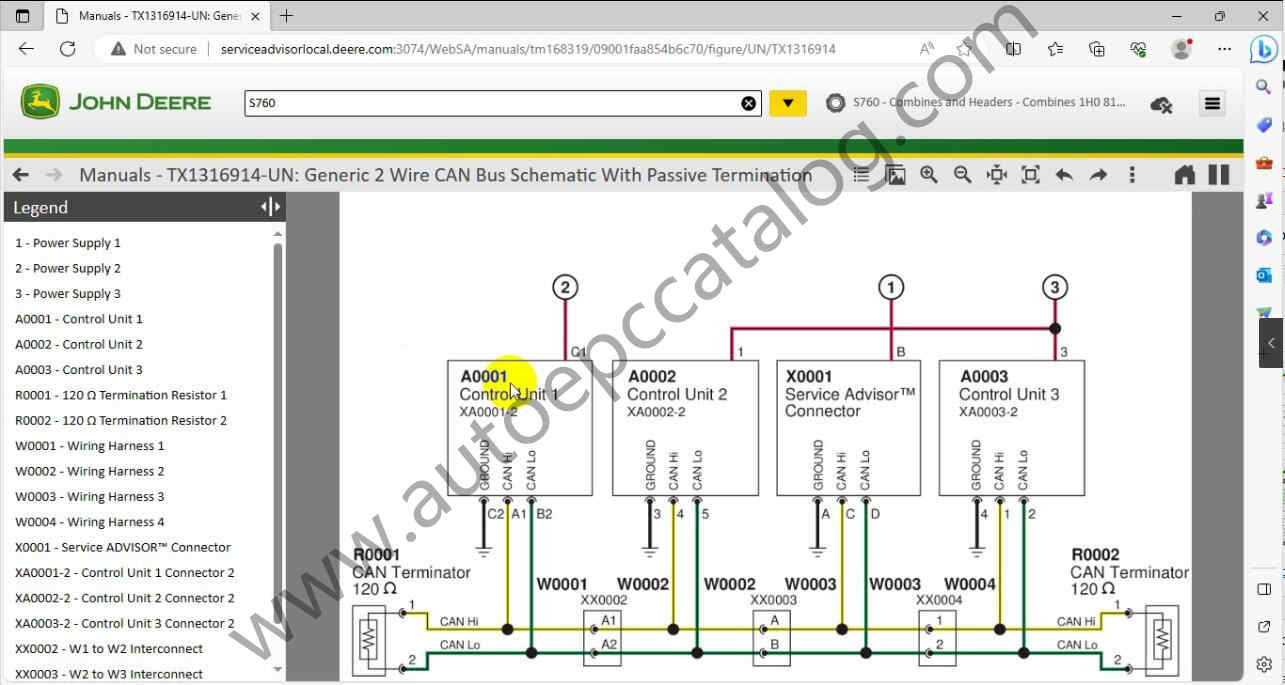Click the pan/move schematic tool
The height and width of the screenshot is (685, 1285).
click(x=997, y=175)
